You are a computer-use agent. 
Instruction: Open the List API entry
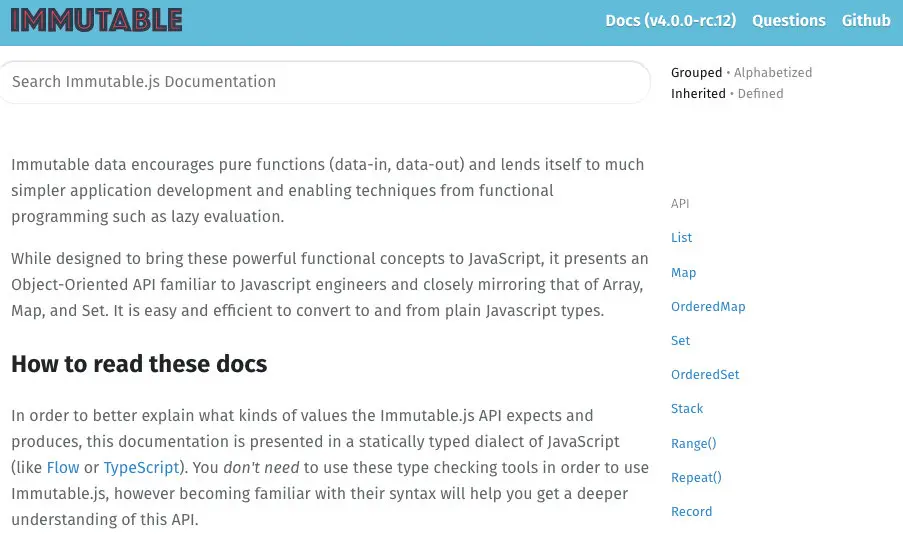click(681, 237)
